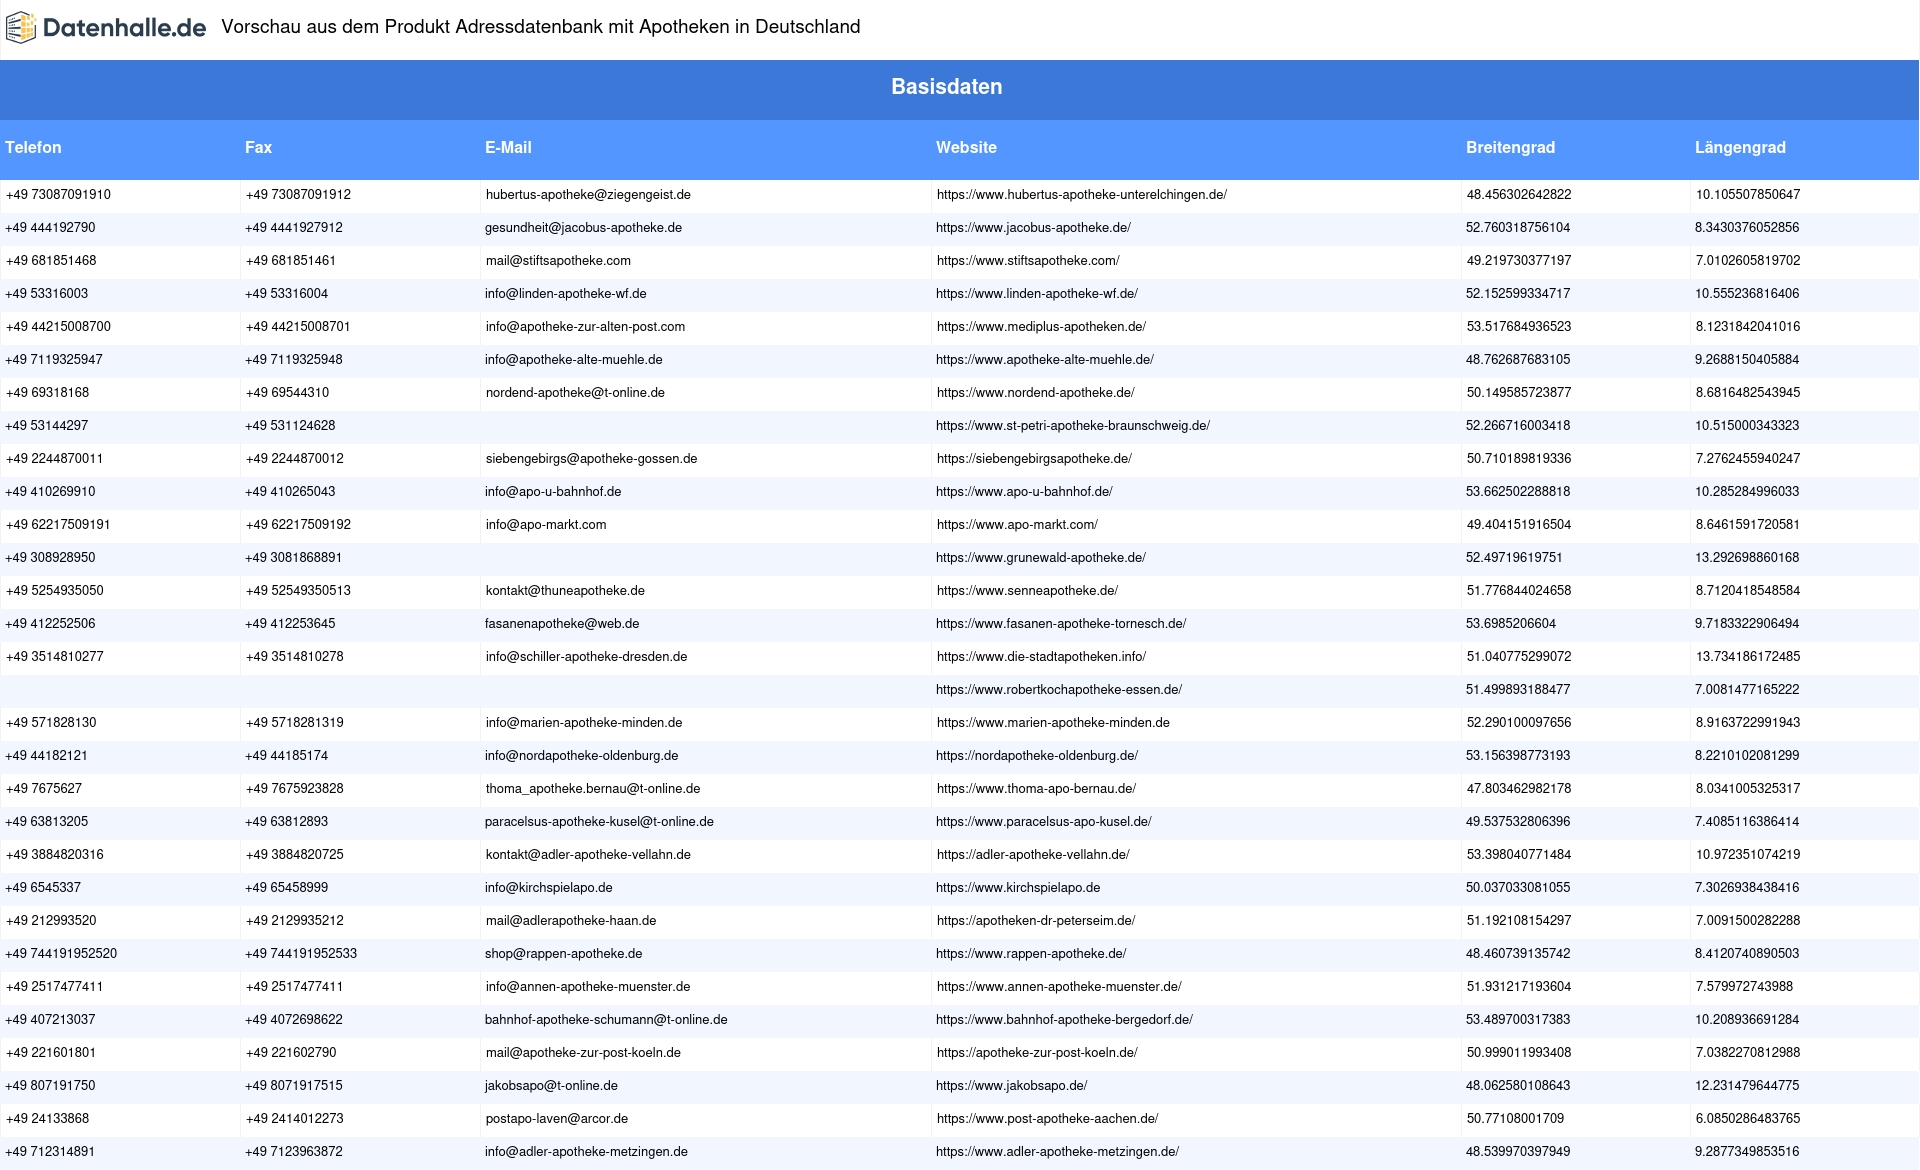Click email fasanenapotheke@web.de

coord(562,624)
